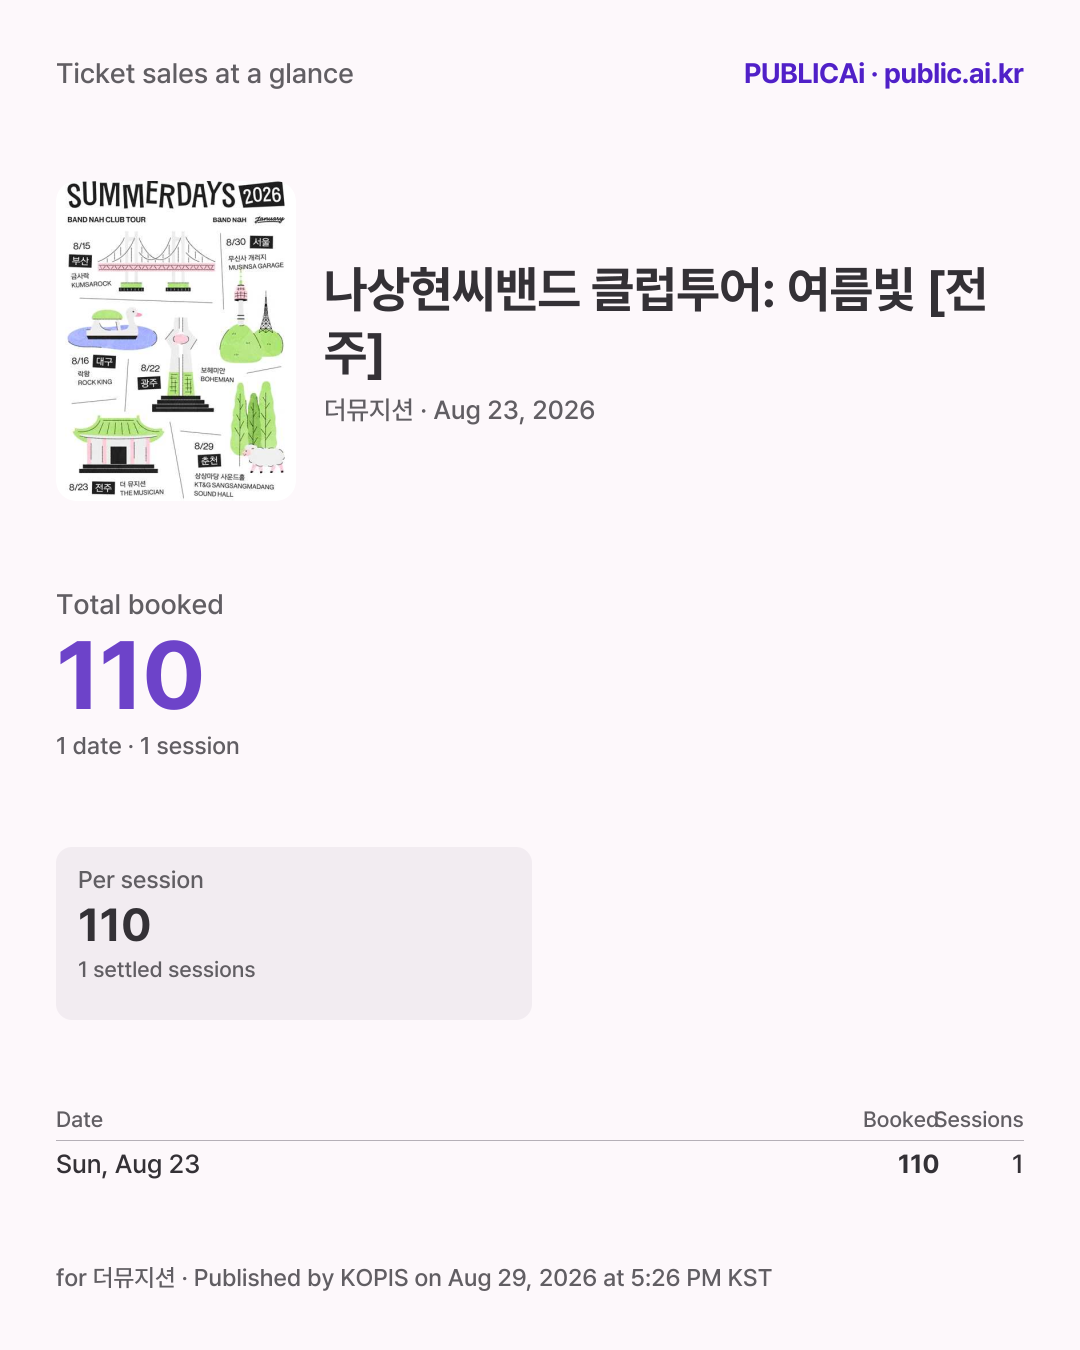Image resolution: width=1080 pixels, height=1350 pixels.
Task: Click the Ticket sales at a glance heading
Action: click(x=205, y=74)
